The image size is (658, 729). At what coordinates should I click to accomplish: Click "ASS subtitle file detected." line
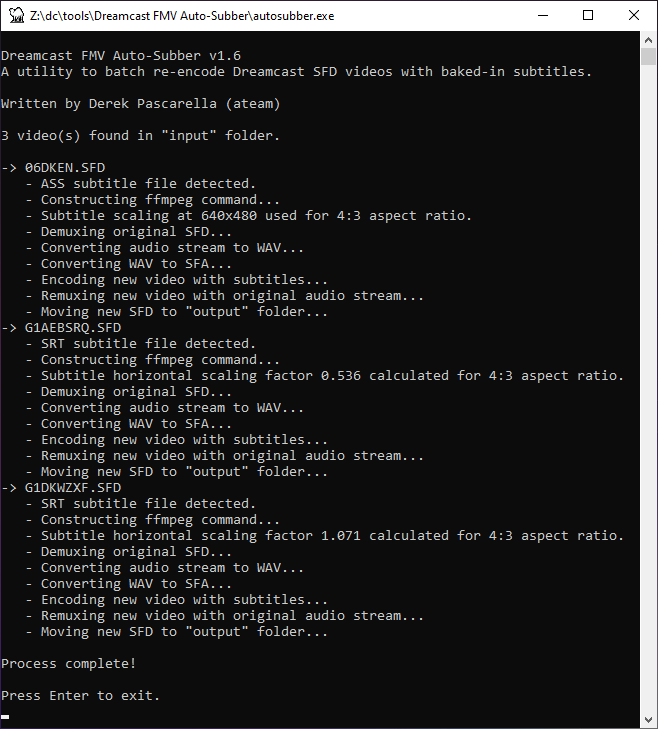click(148, 184)
